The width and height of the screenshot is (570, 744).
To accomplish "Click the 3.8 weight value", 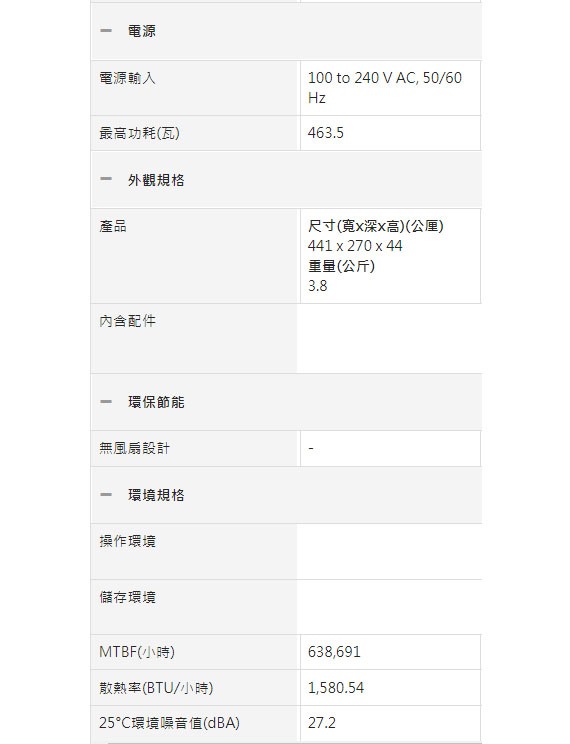I will [x=318, y=286].
